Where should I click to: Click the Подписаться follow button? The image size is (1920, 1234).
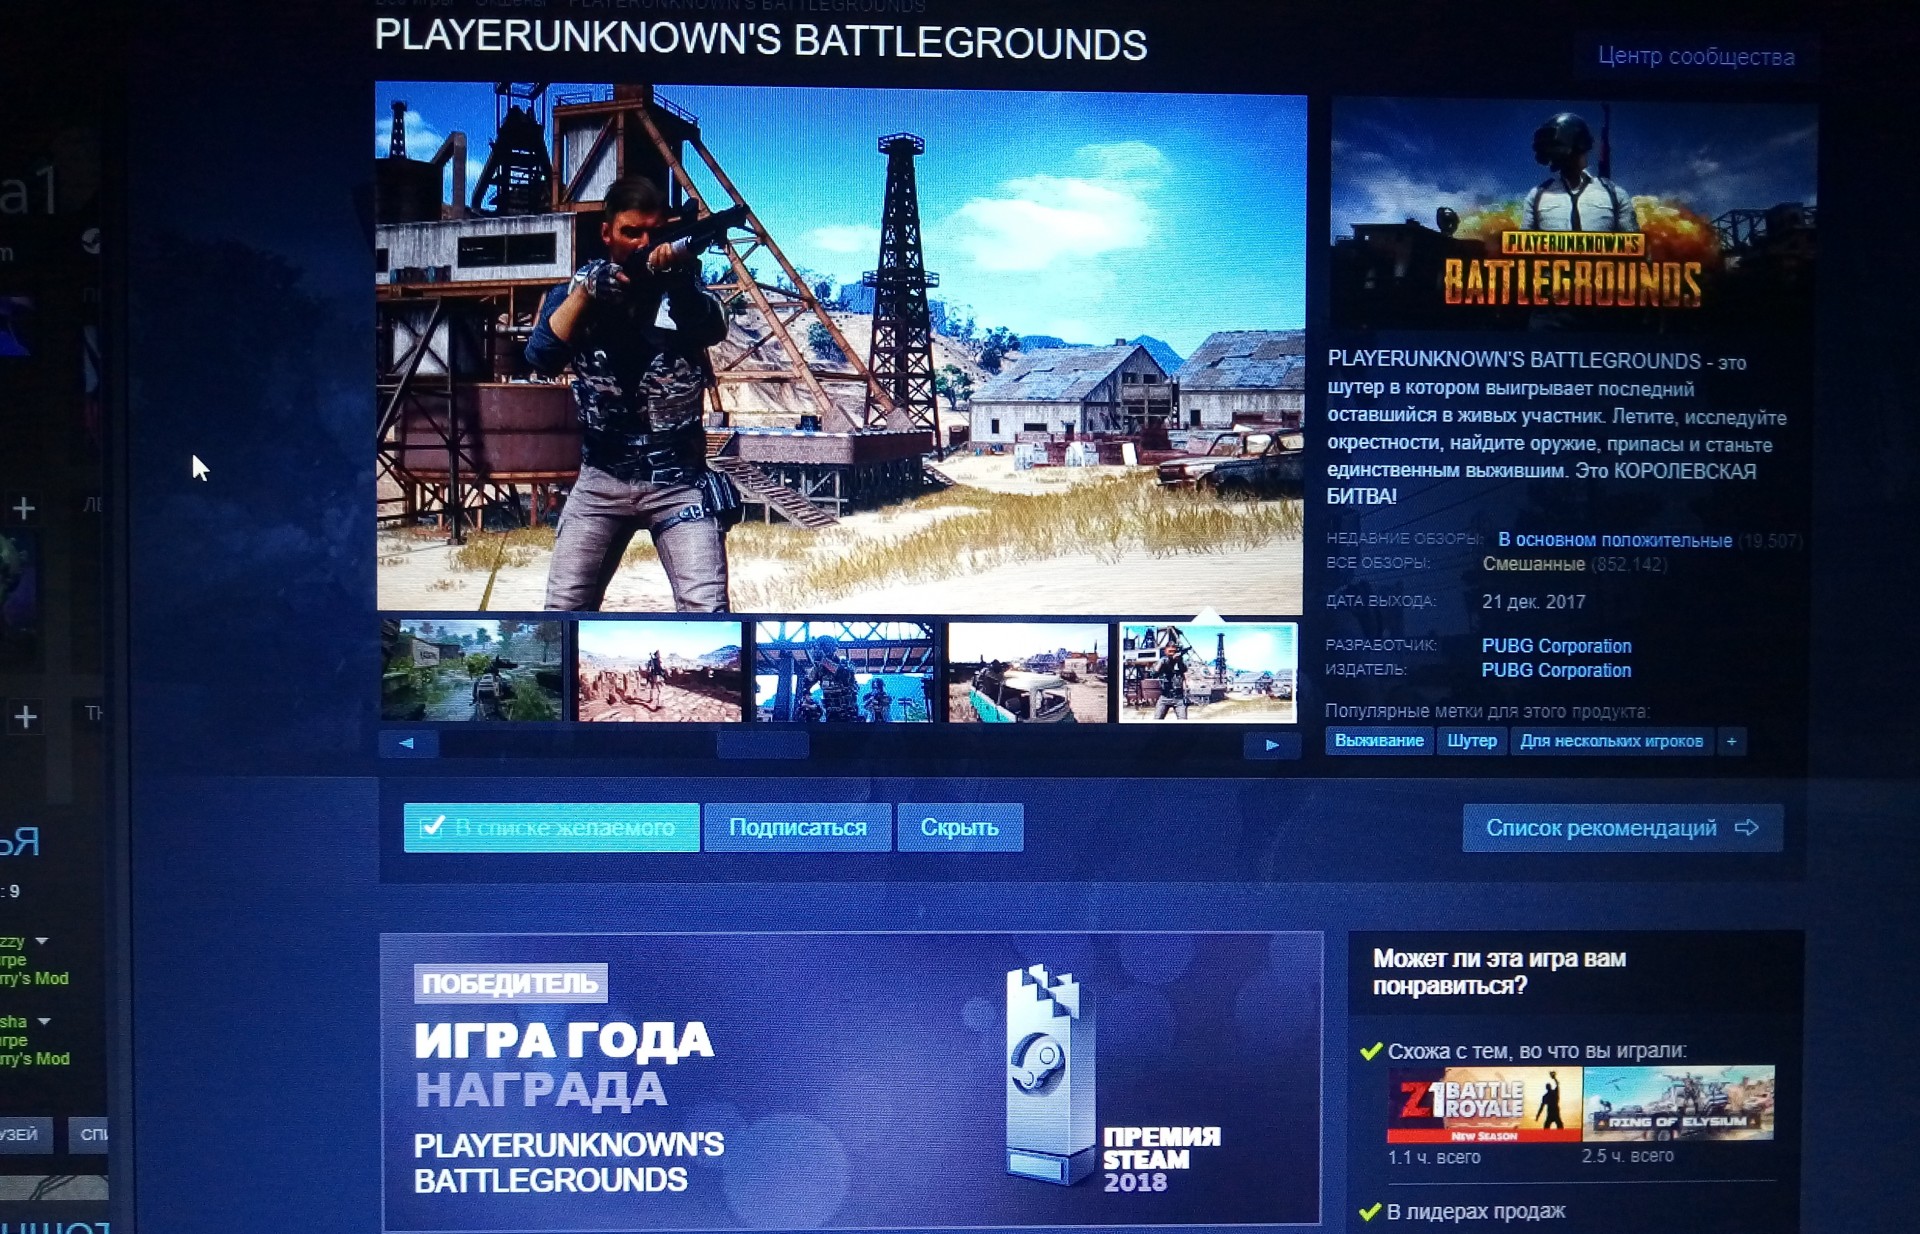[797, 827]
